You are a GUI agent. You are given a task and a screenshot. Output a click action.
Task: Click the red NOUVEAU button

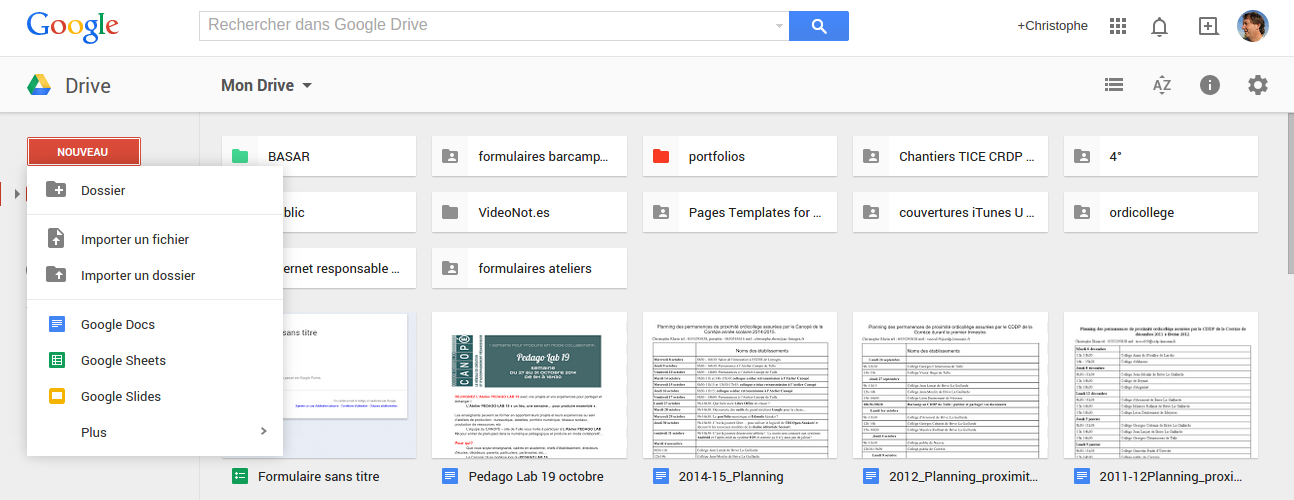[x=84, y=152]
